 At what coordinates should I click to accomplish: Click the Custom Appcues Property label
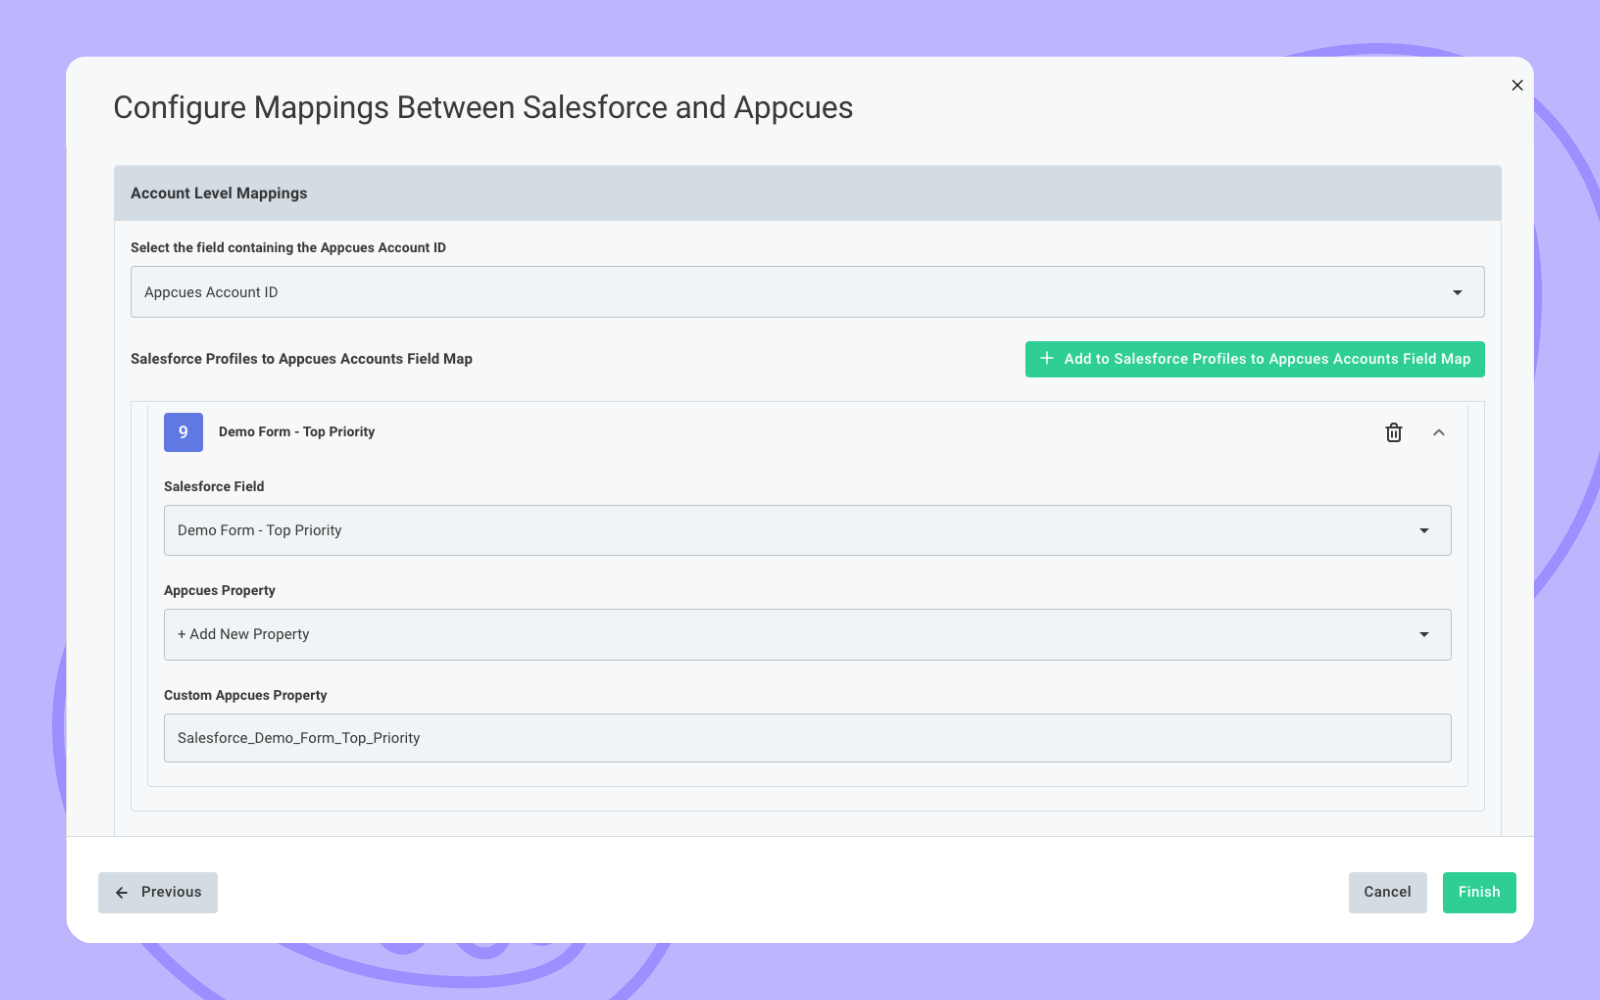coord(246,695)
